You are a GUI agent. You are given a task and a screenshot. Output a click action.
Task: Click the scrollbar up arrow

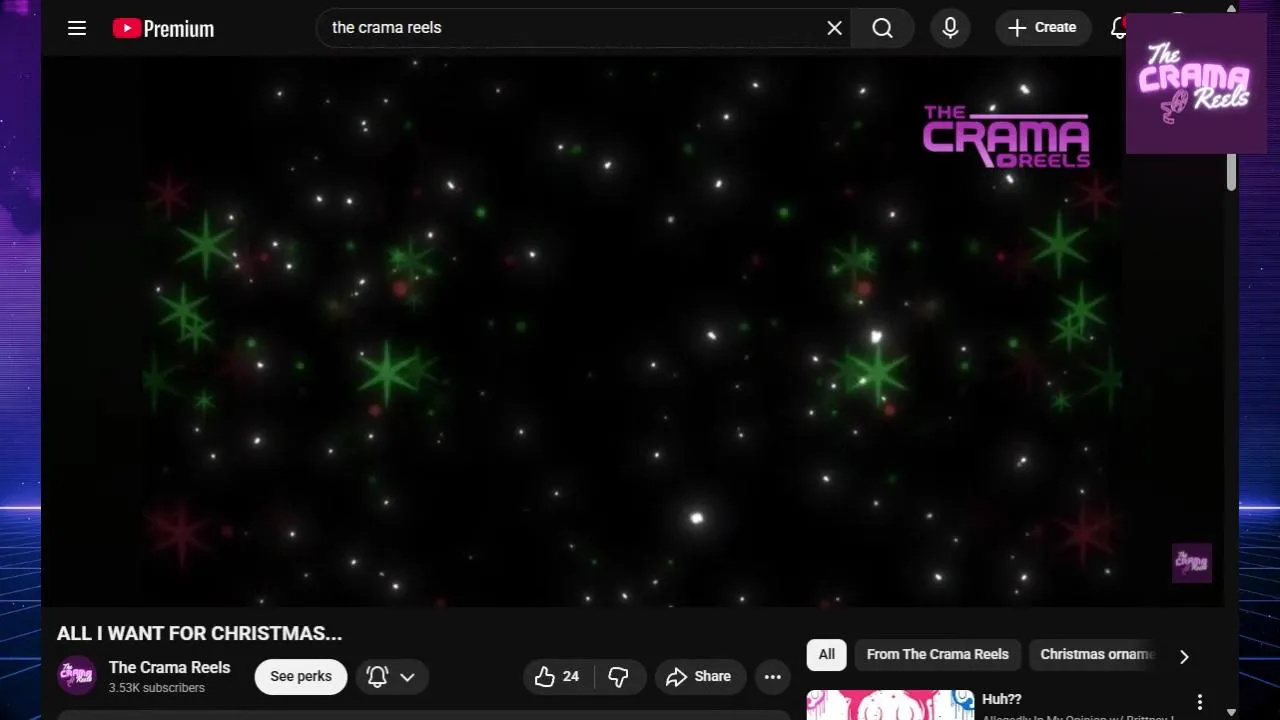click(1231, 8)
